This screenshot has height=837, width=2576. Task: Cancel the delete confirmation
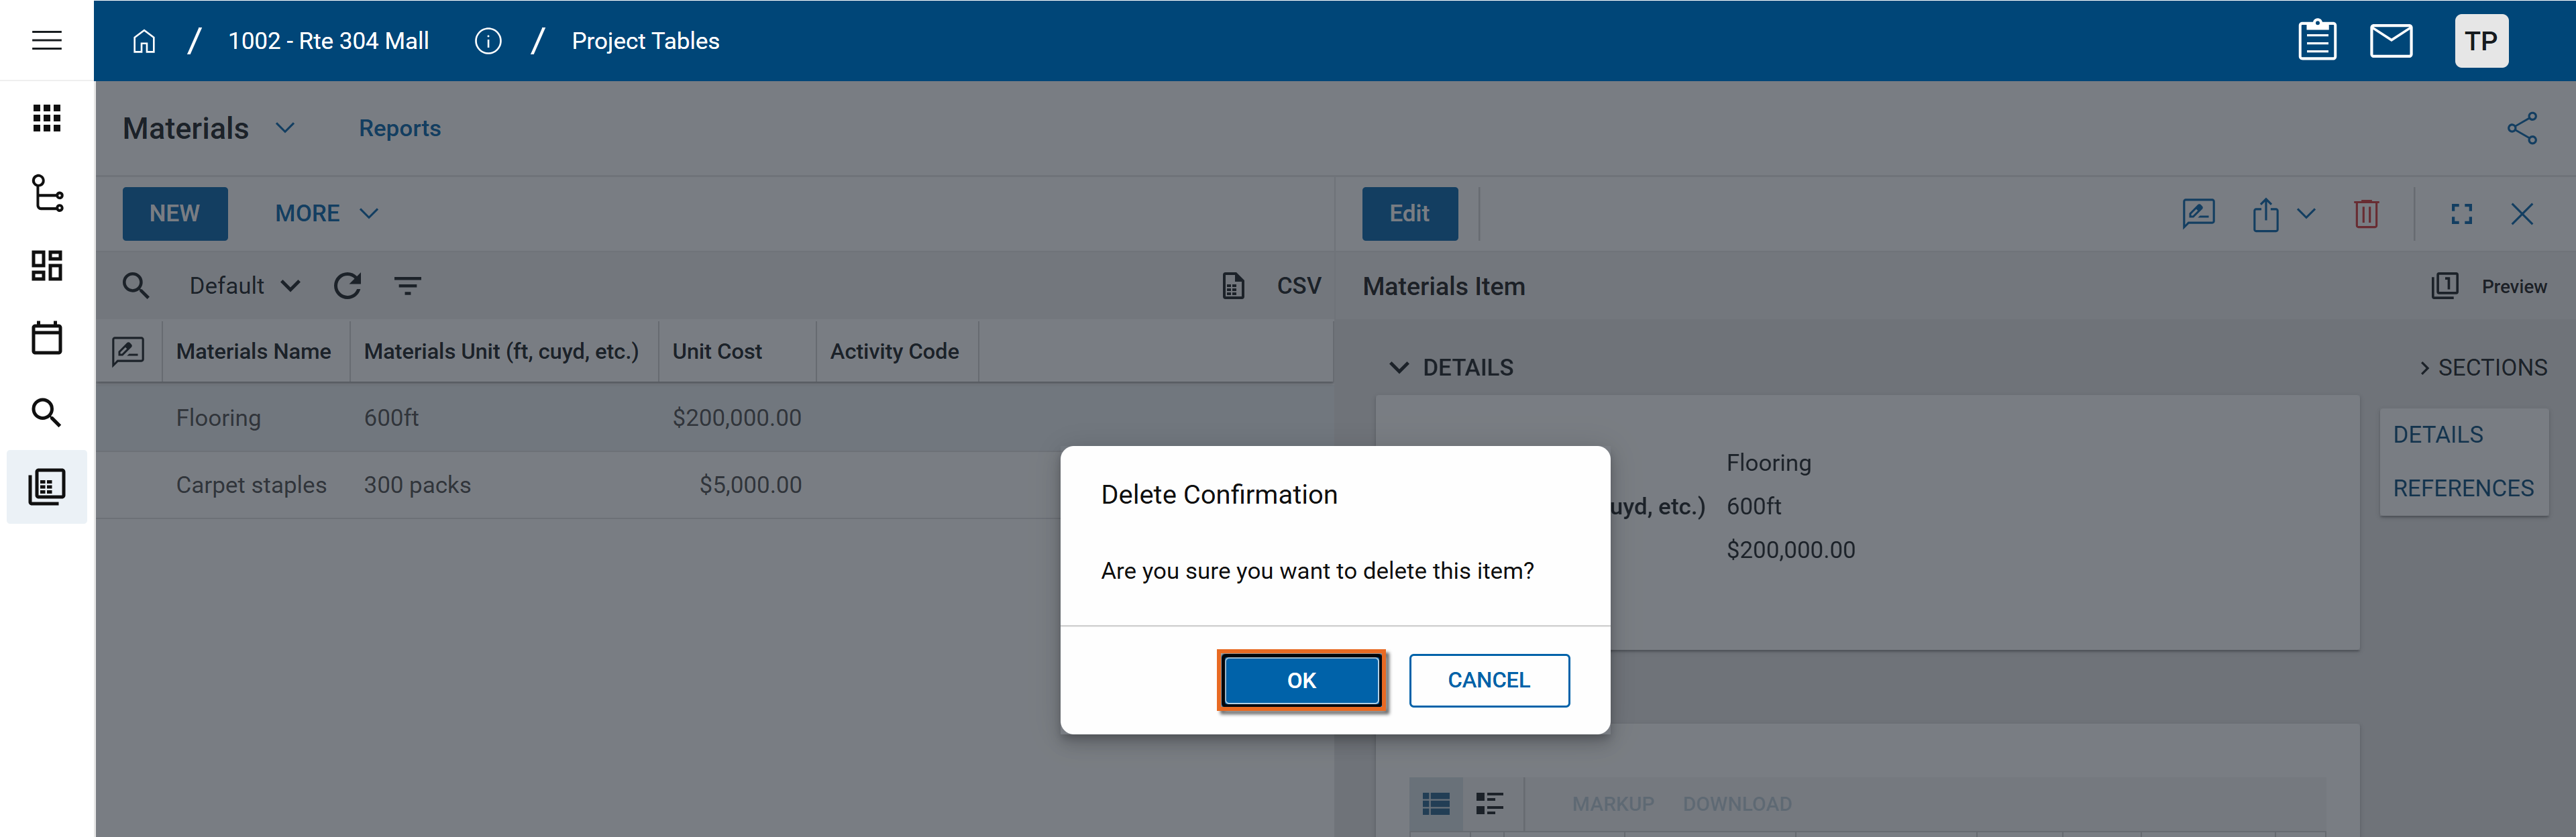[x=1488, y=680]
